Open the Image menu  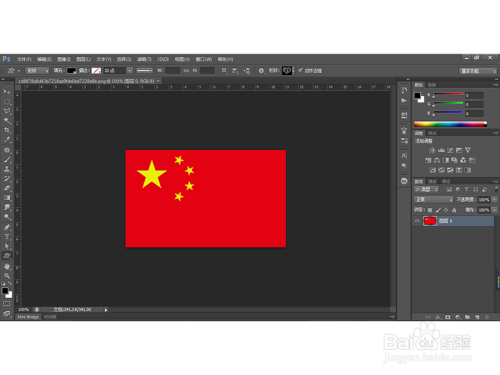64,59
